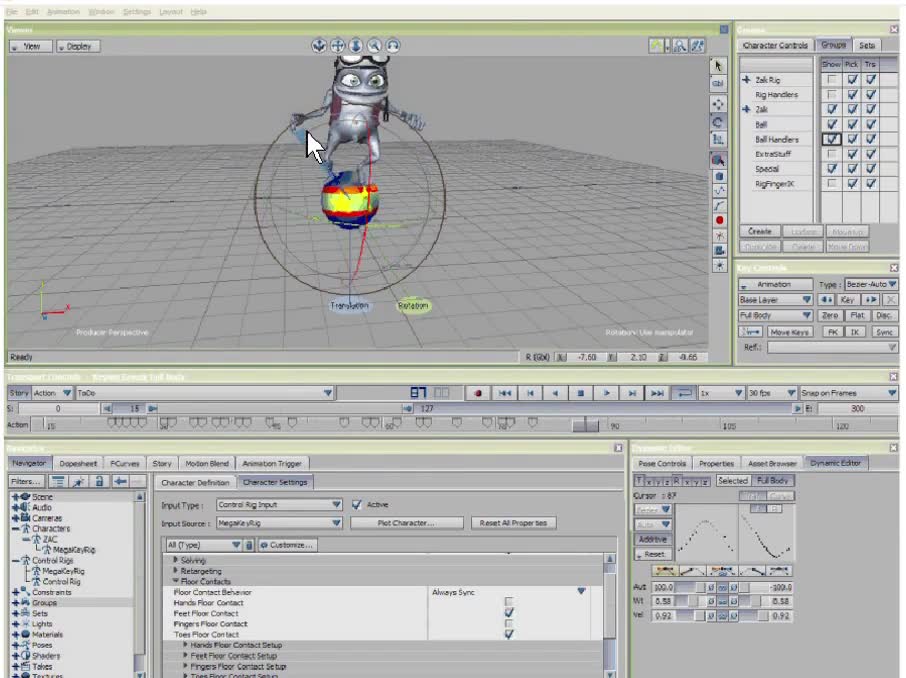Open the Asset Browser tab
Viewport: 906px width, 678px height.
click(x=773, y=463)
